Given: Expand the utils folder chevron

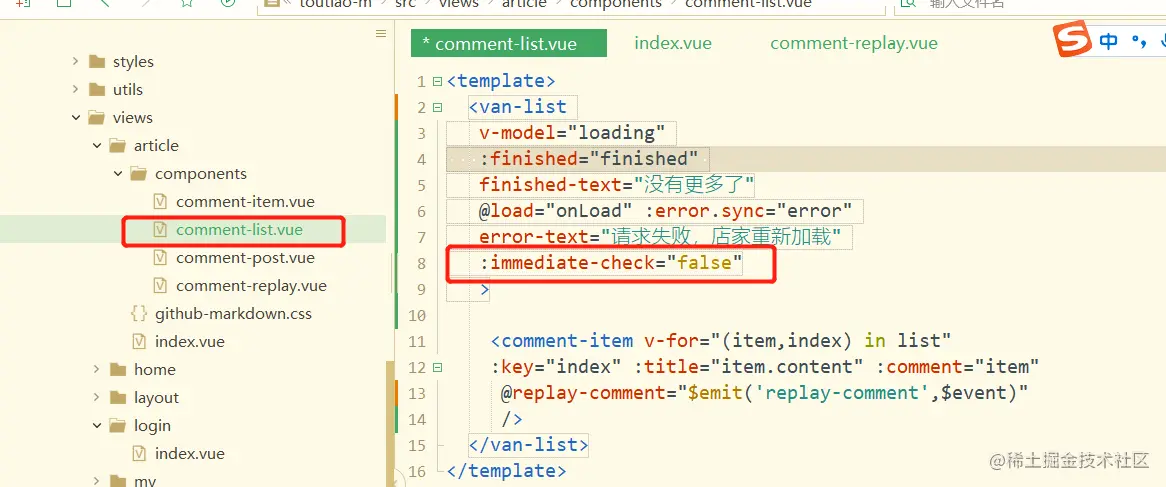Looking at the screenshot, I should 75,89.
